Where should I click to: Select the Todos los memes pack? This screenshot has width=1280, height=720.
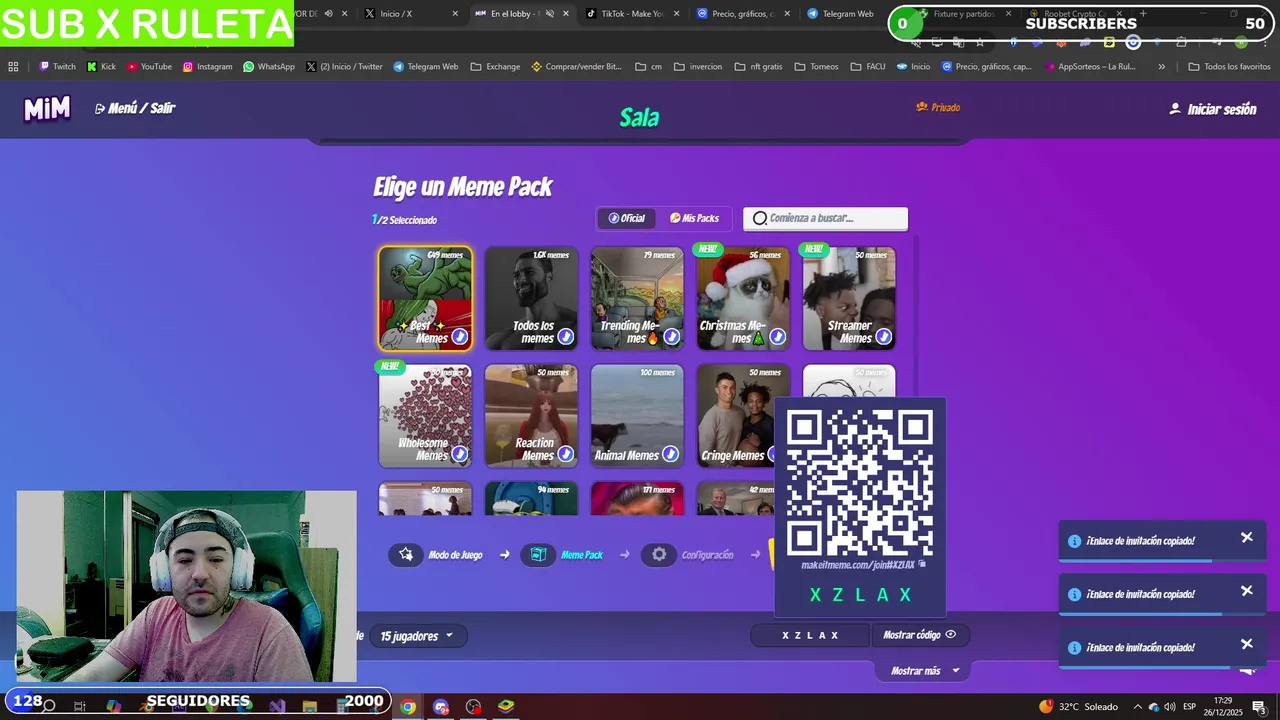(x=531, y=298)
